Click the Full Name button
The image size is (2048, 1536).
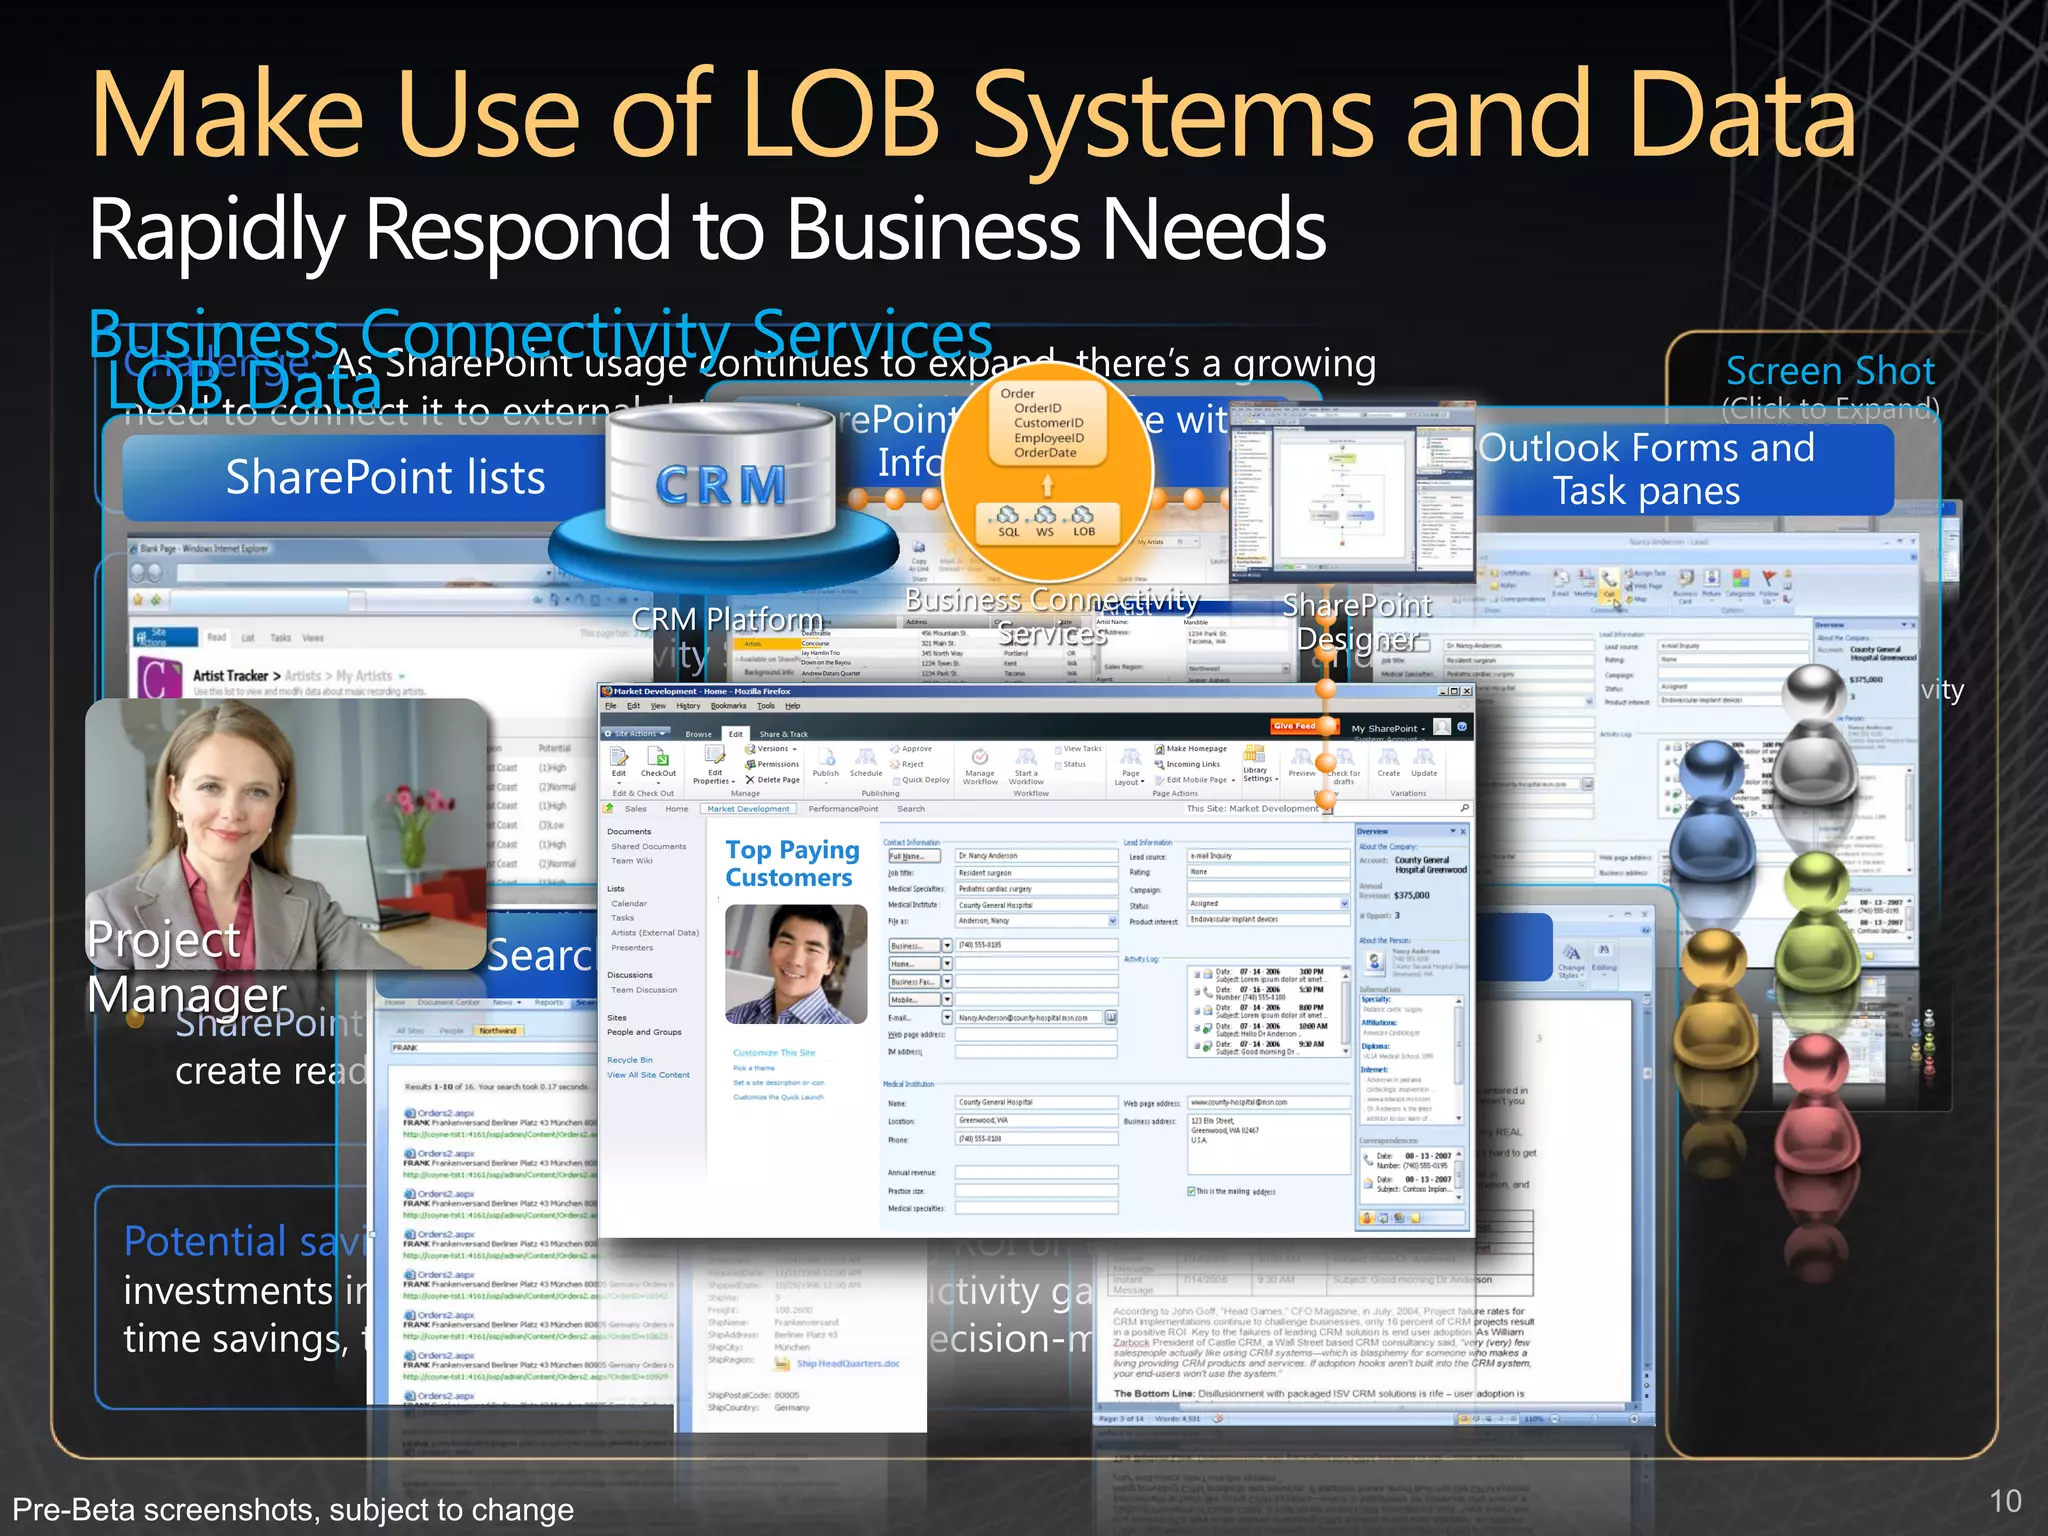click(x=914, y=856)
